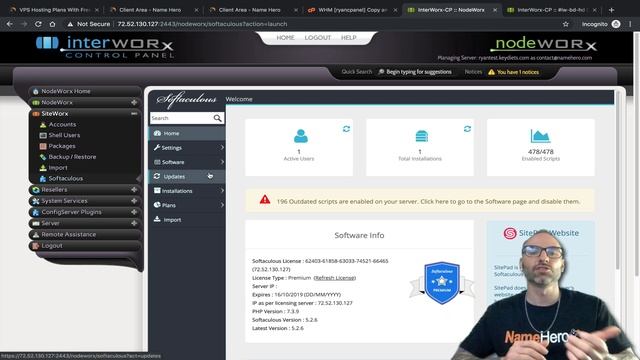This screenshot has width=640, height=360.
Task: Expand Plans in Softaculous menu
Action: (x=187, y=205)
